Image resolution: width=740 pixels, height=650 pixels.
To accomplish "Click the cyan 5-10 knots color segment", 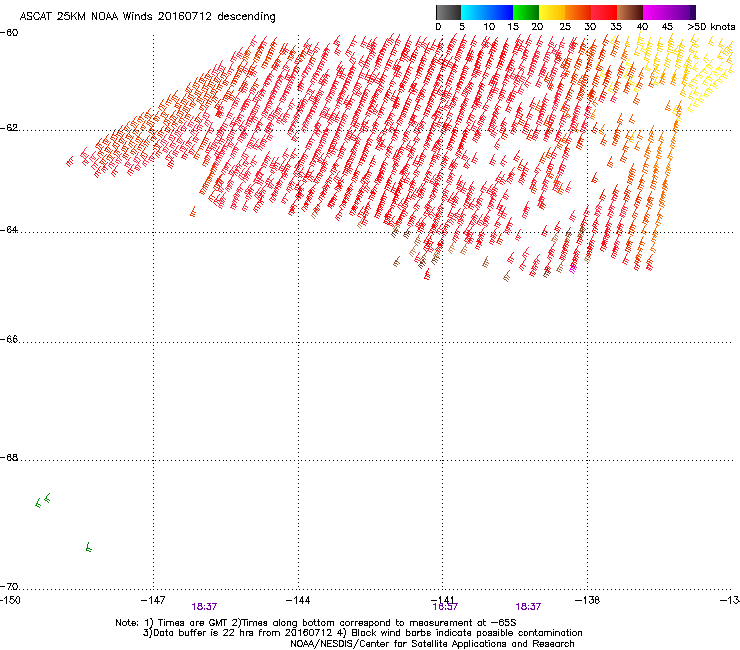I will pyautogui.click(x=474, y=12).
